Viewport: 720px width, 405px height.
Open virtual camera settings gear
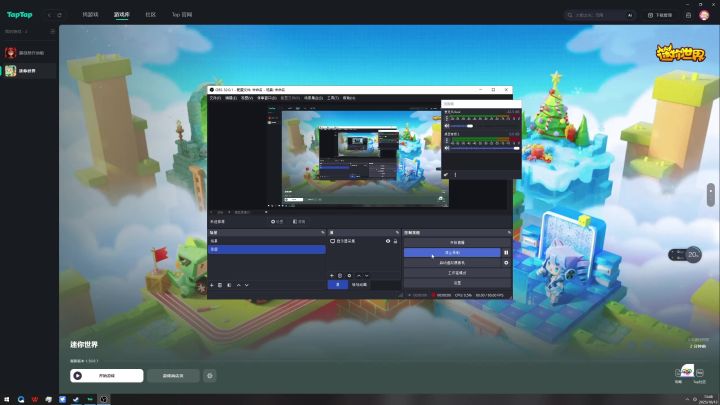pyautogui.click(x=506, y=263)
